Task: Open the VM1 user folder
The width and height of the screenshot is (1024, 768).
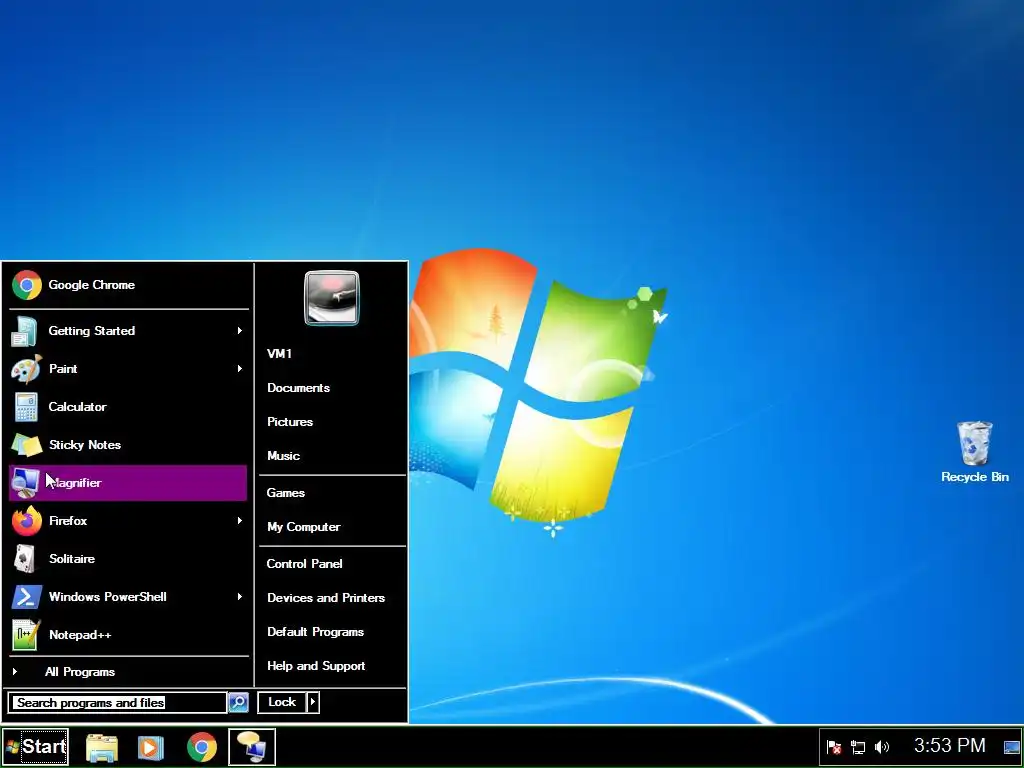Action: pyautogui.click(x=280, y=354)
